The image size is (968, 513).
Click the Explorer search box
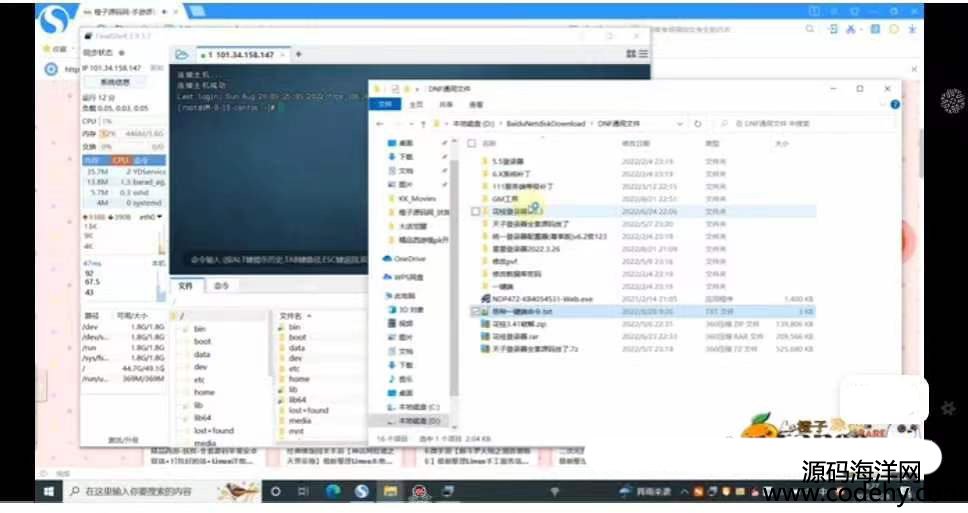(803, 124)
